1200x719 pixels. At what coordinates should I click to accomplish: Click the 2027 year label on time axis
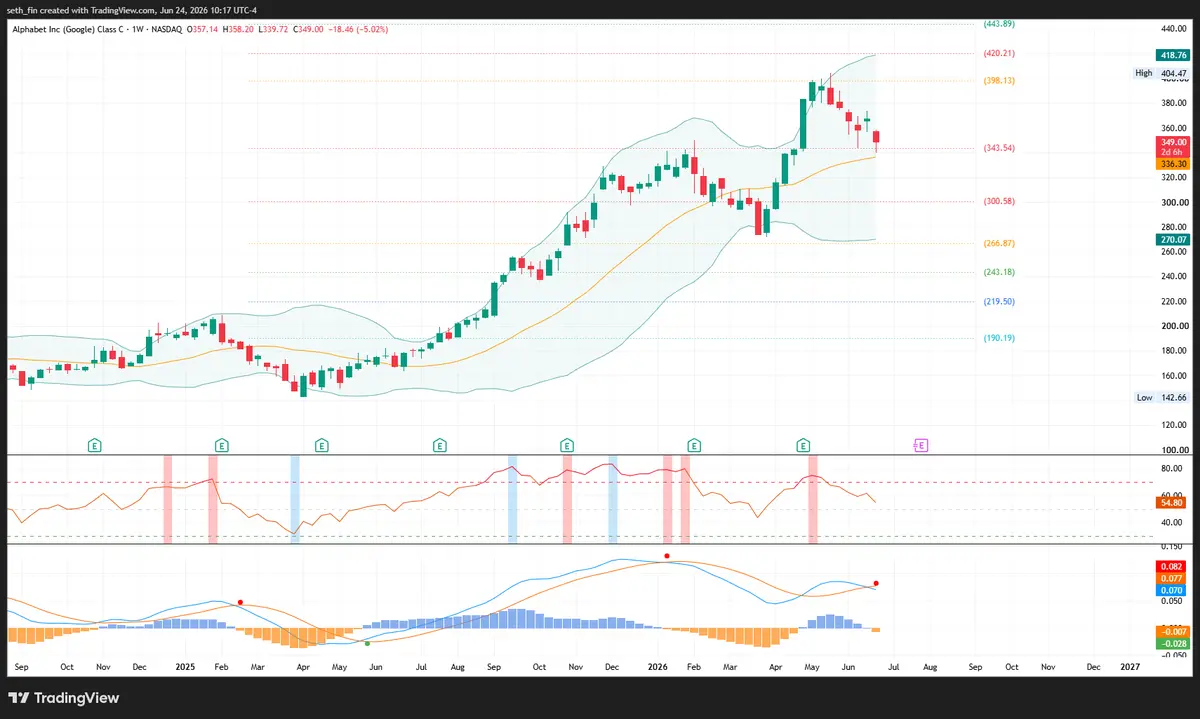pos(1131,665)
